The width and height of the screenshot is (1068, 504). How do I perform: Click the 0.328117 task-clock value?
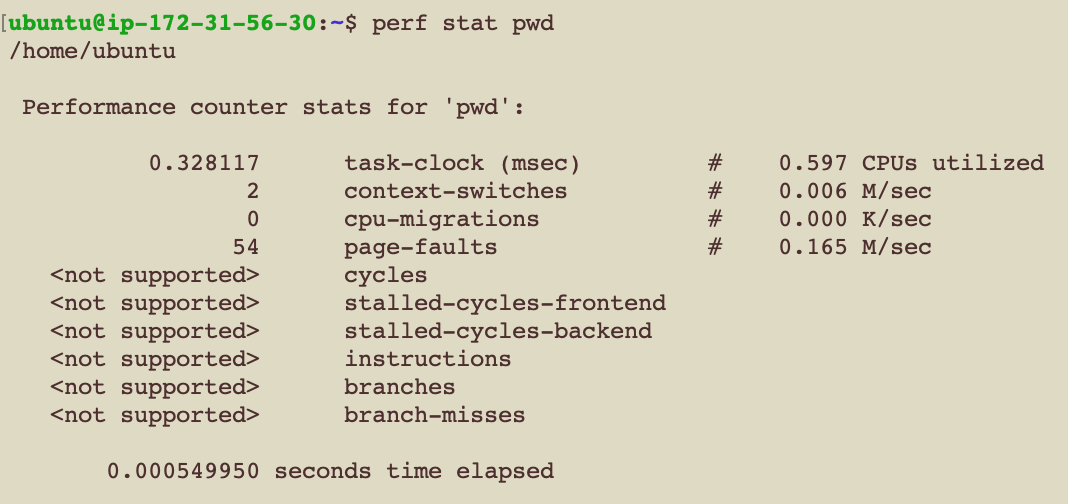[x=204, y=163]
